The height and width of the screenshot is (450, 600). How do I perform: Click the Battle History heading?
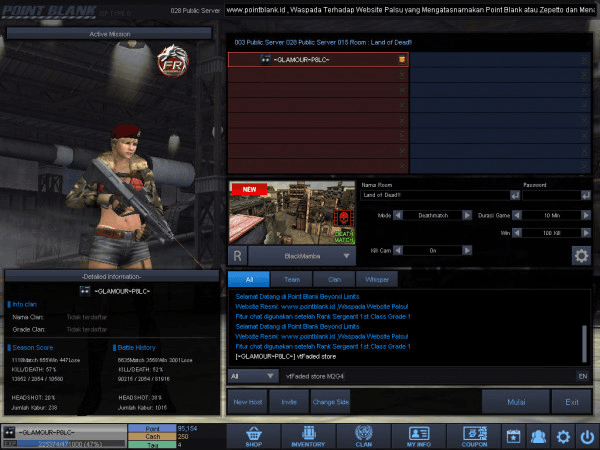point(136,347)
